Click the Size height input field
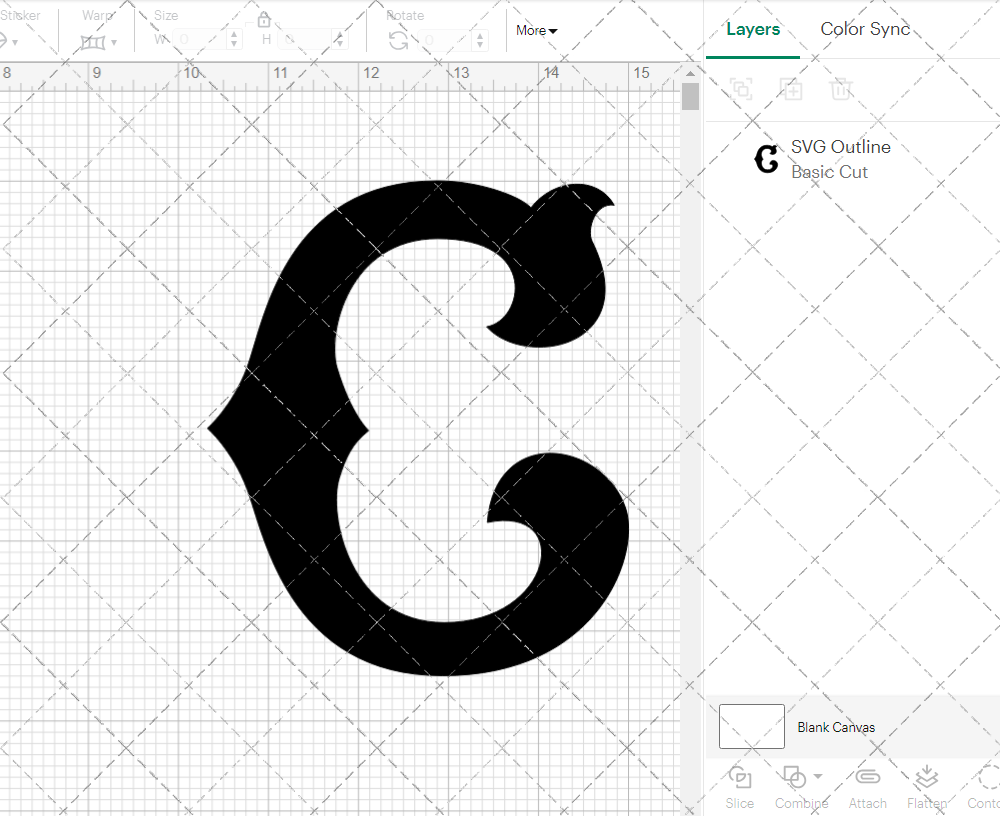The image size is (1000, 816). click(x=306, y=40)
